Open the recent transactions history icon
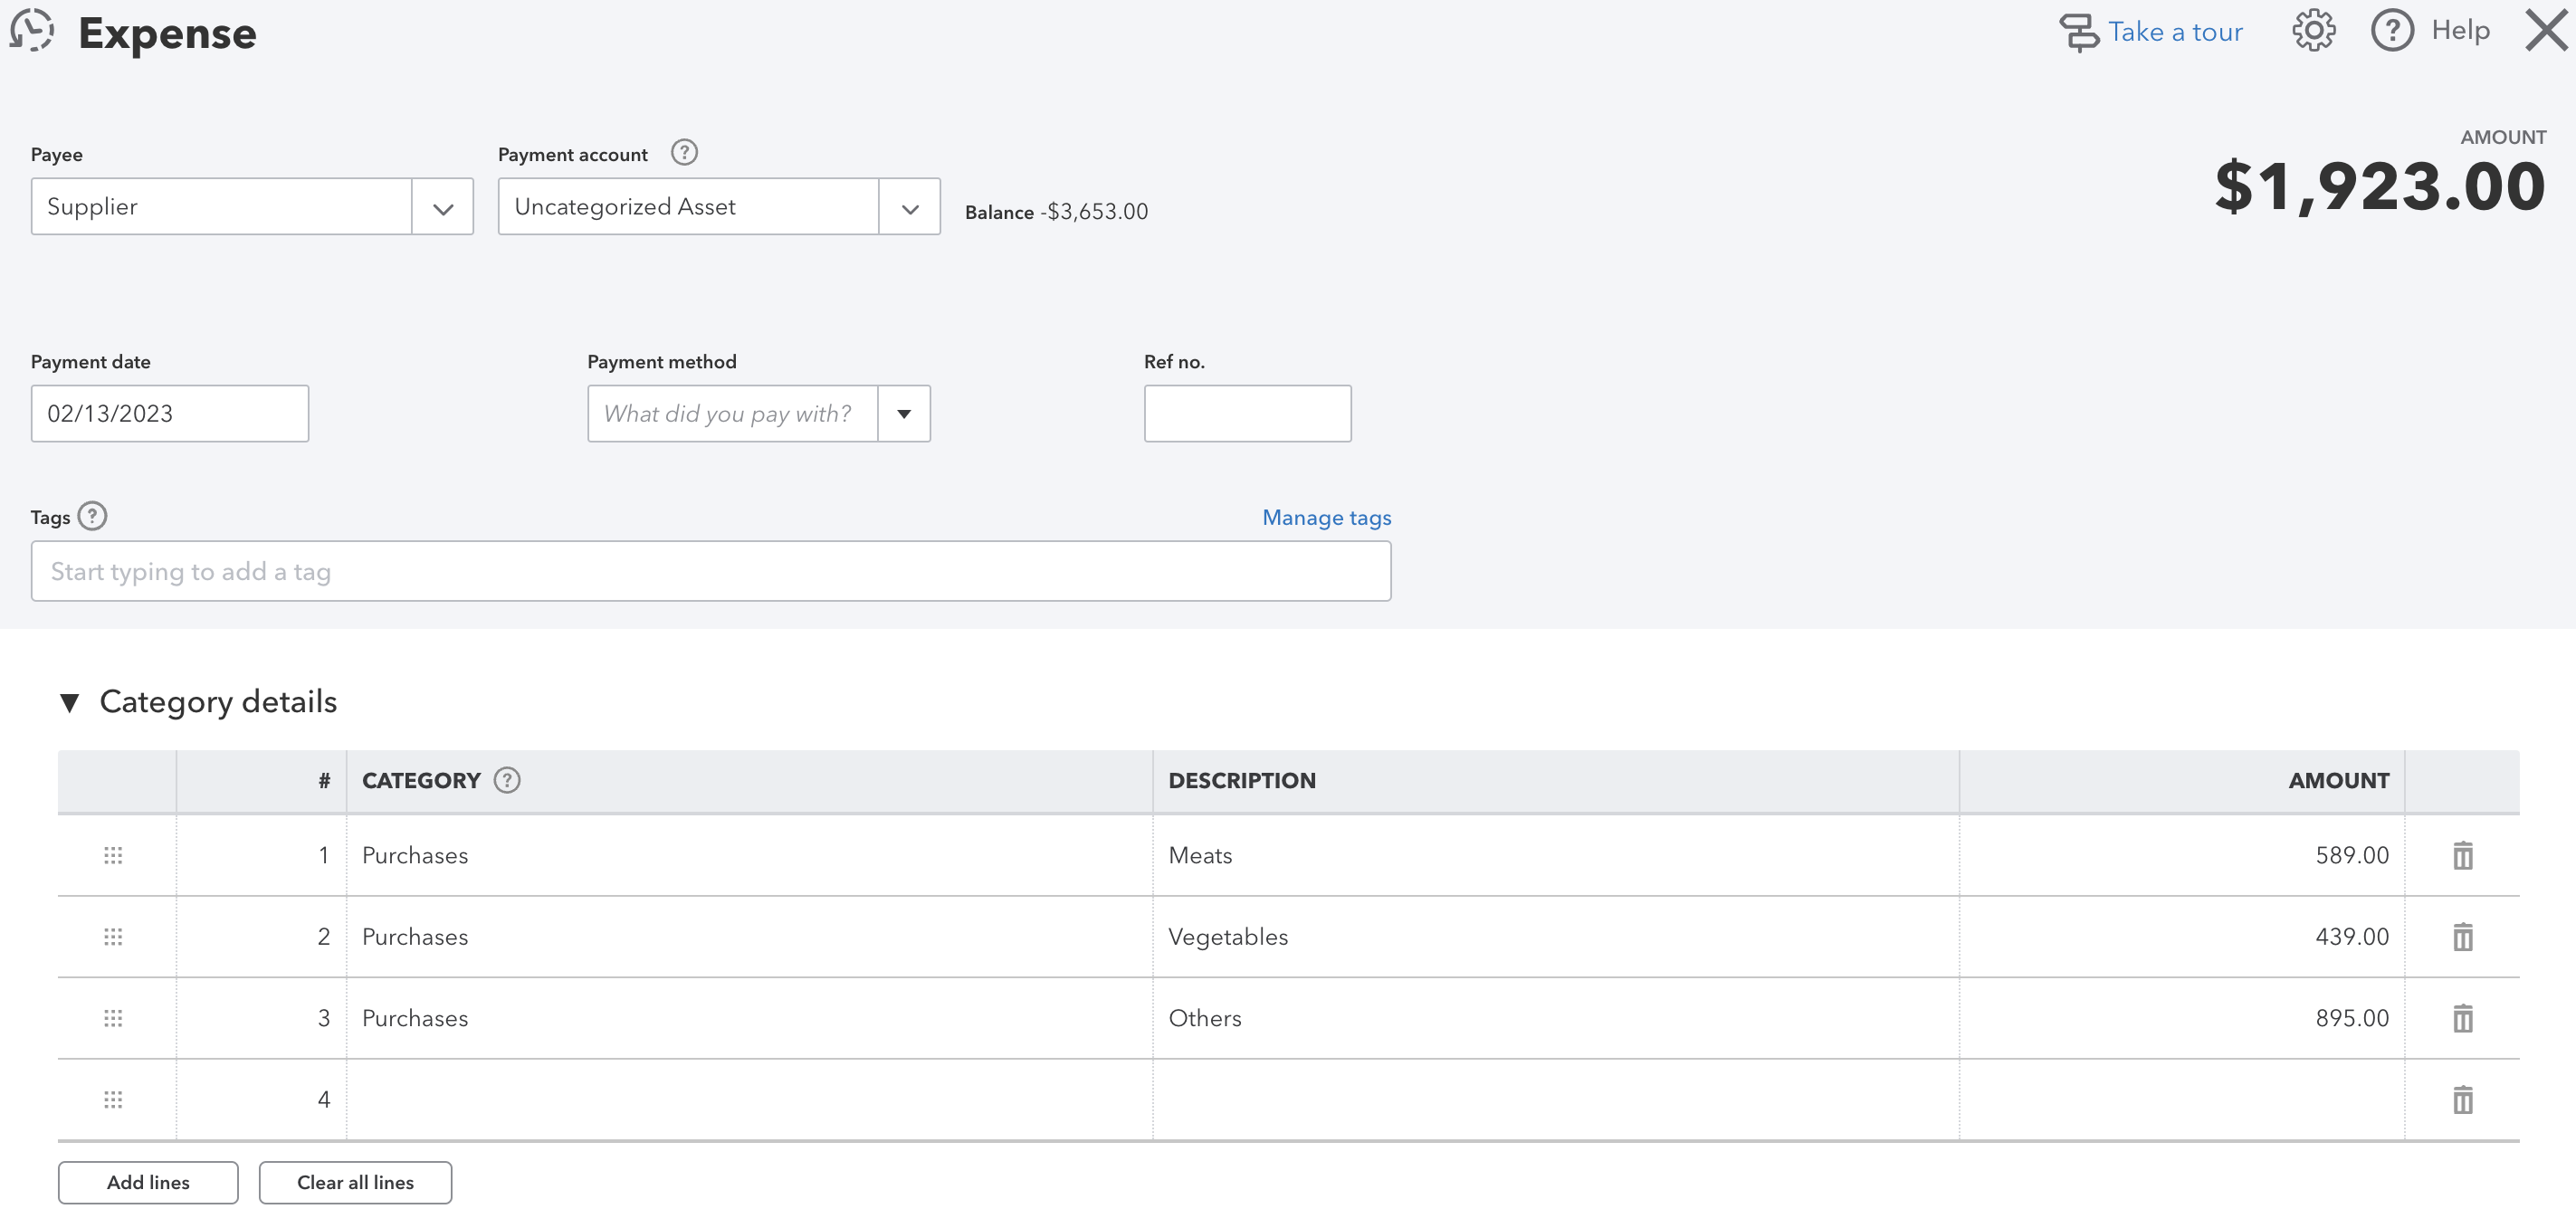This screenshot has height=1209, width=2576. [x=32, y=30]
